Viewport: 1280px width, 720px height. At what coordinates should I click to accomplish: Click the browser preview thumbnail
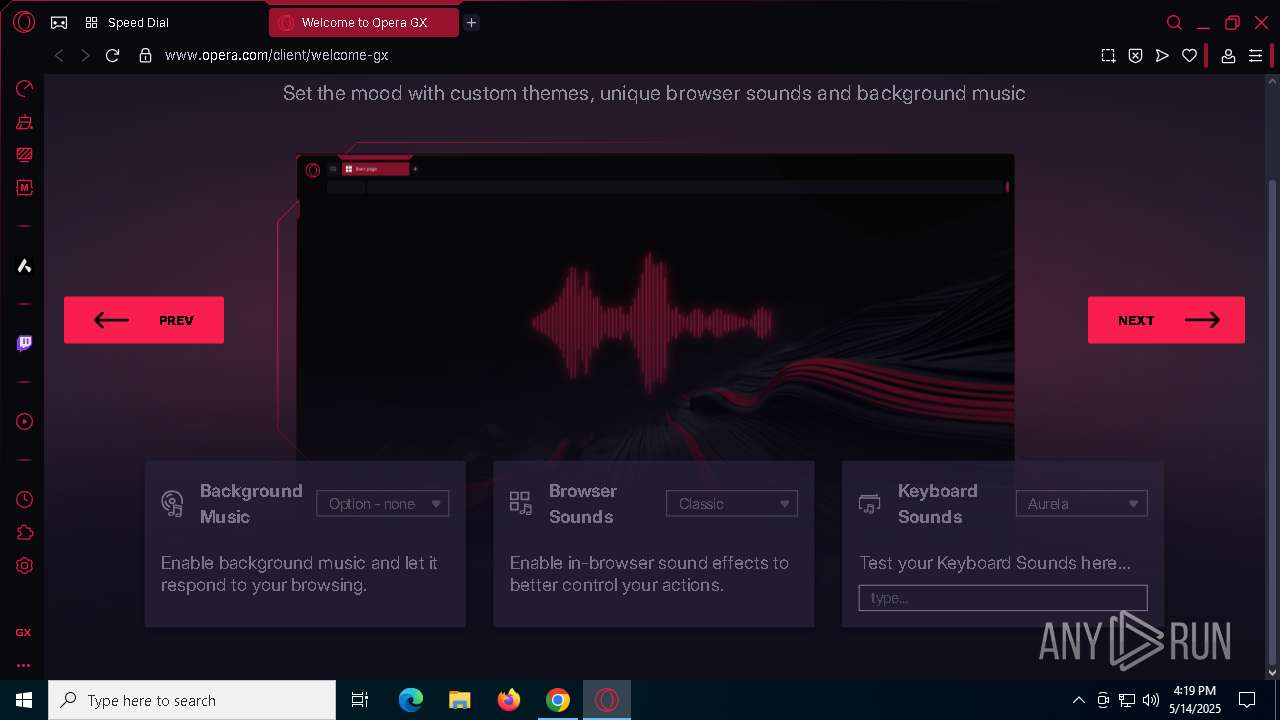(655, 308)
